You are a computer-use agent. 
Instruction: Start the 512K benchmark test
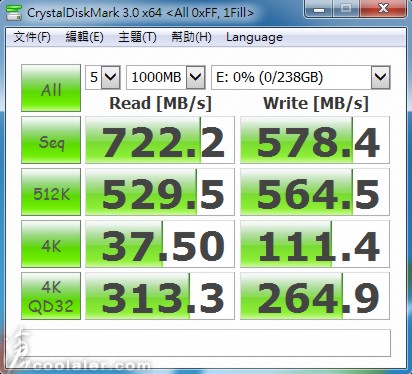point(51,192)
